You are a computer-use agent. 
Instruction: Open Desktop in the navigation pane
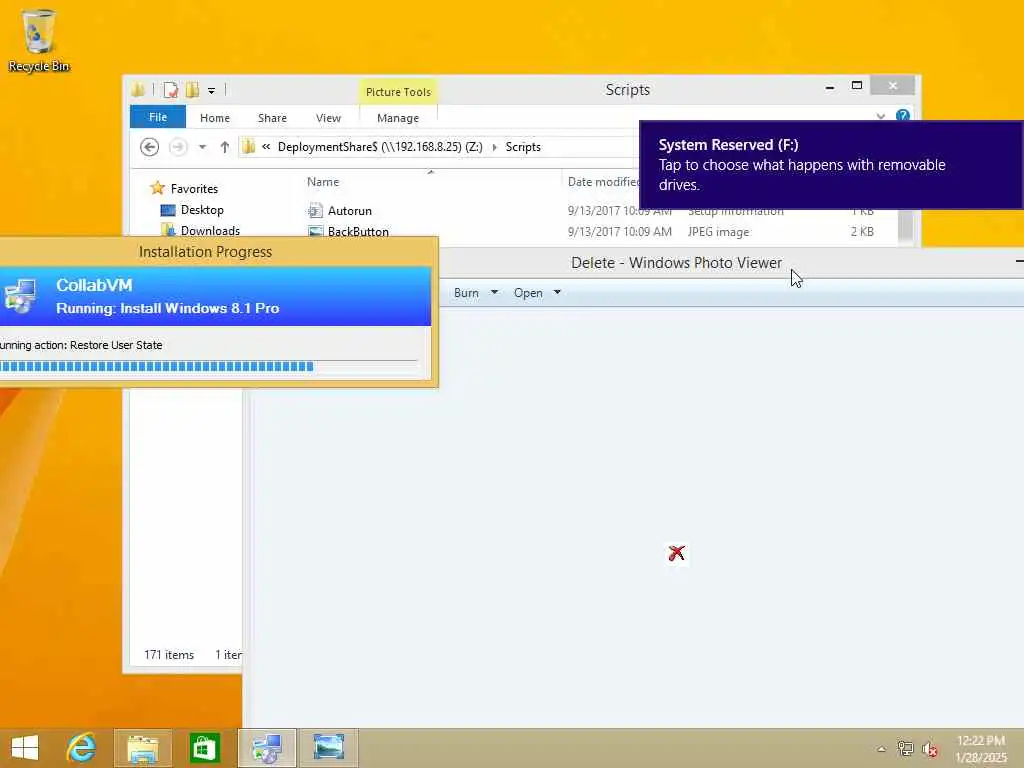pos(202,210)
